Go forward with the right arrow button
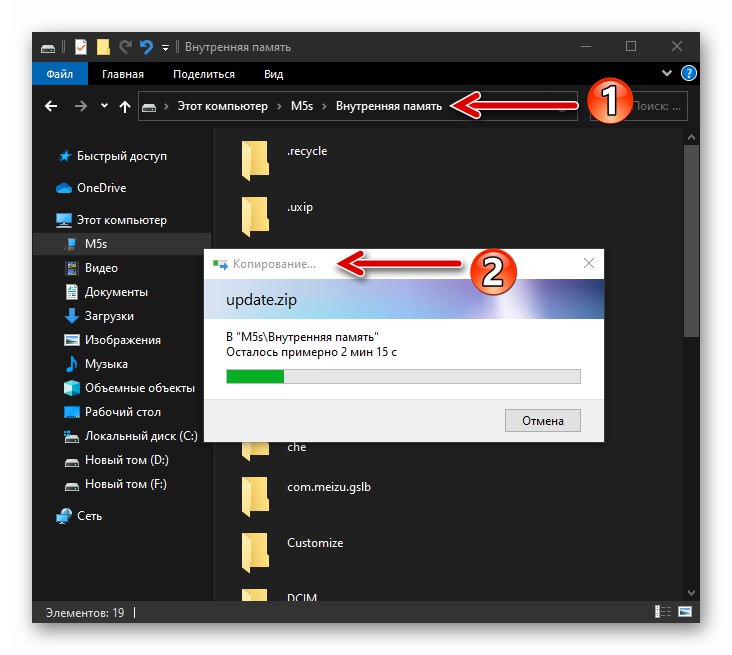This screenshot has width=732, height=655. 81,106
